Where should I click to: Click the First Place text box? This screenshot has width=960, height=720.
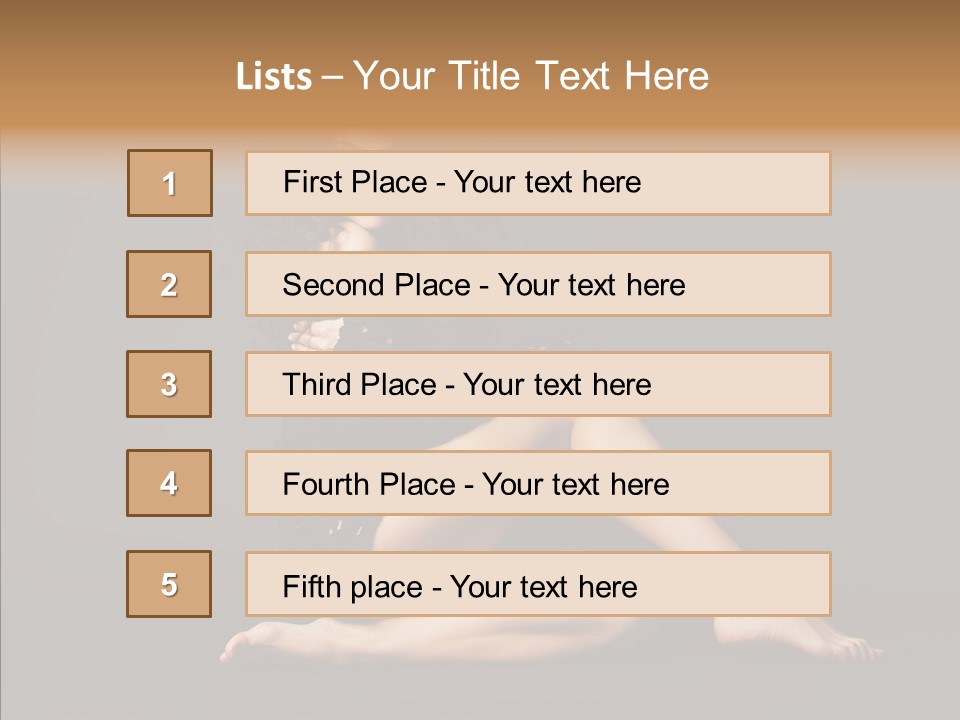[538, 183]
